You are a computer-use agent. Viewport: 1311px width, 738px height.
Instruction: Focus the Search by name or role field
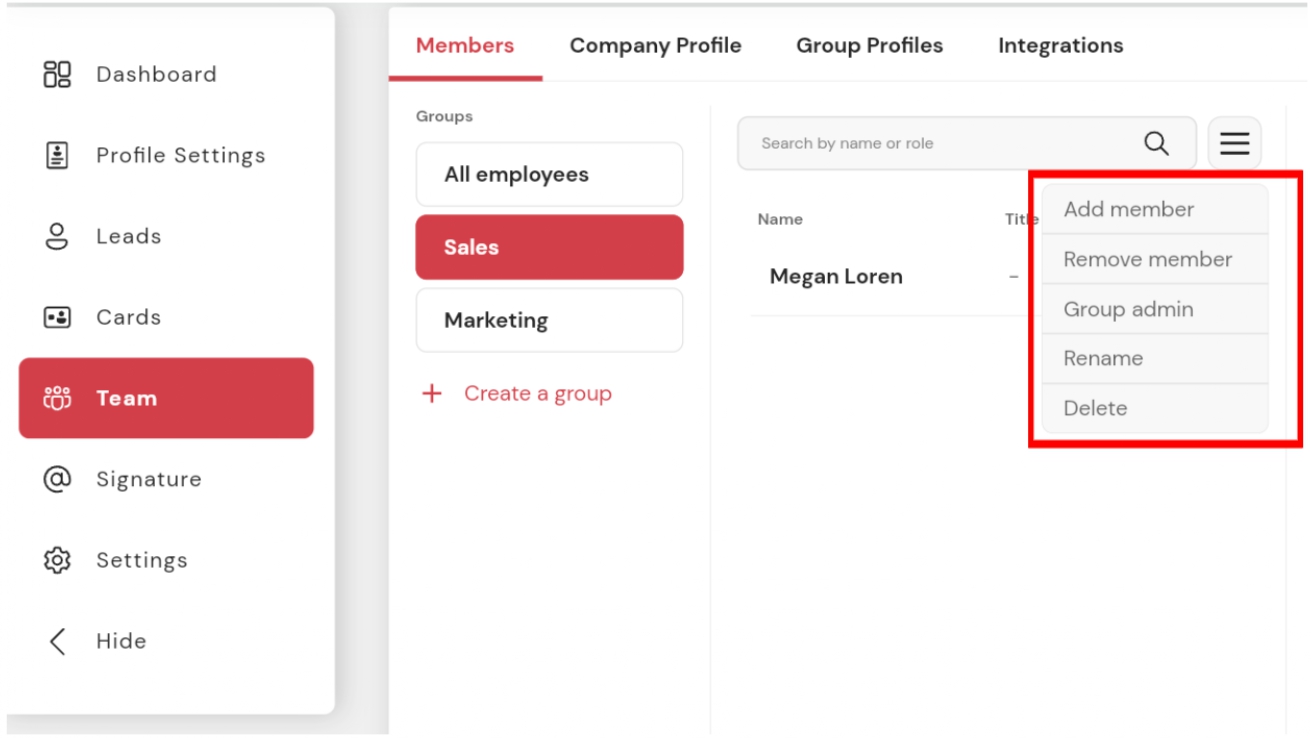coord(966,143)
